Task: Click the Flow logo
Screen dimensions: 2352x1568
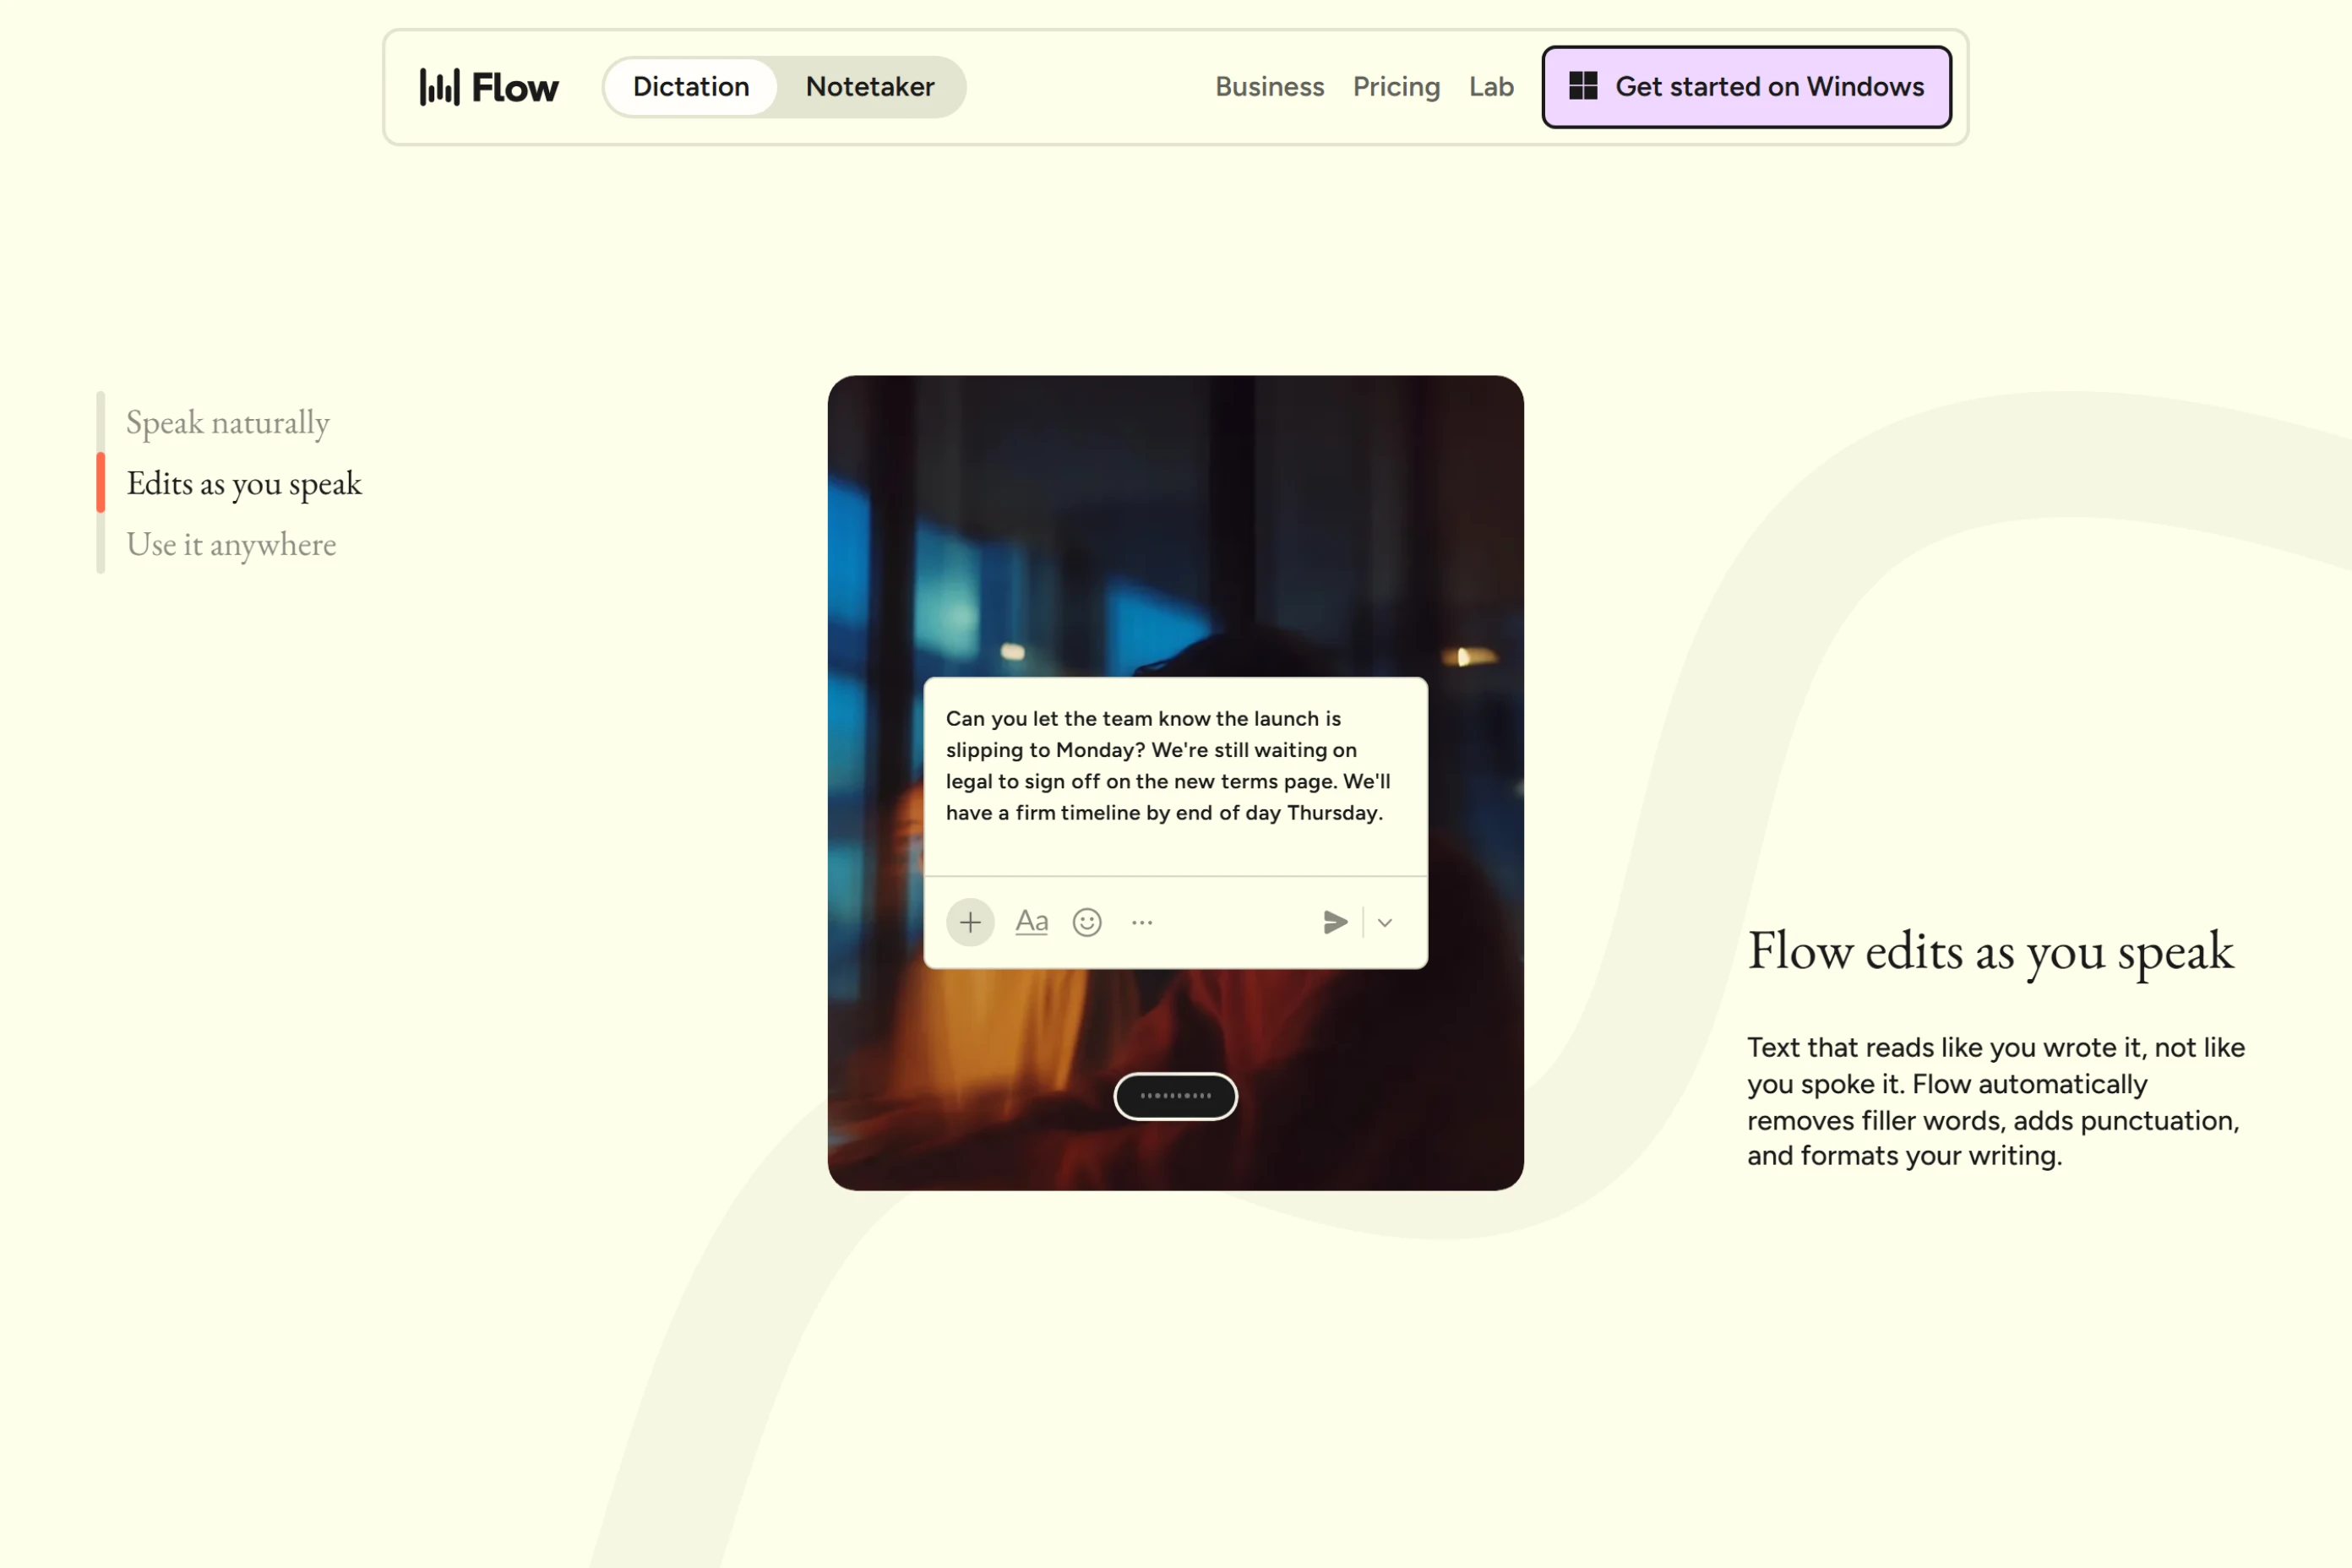Action: click(x=489, y=87)
